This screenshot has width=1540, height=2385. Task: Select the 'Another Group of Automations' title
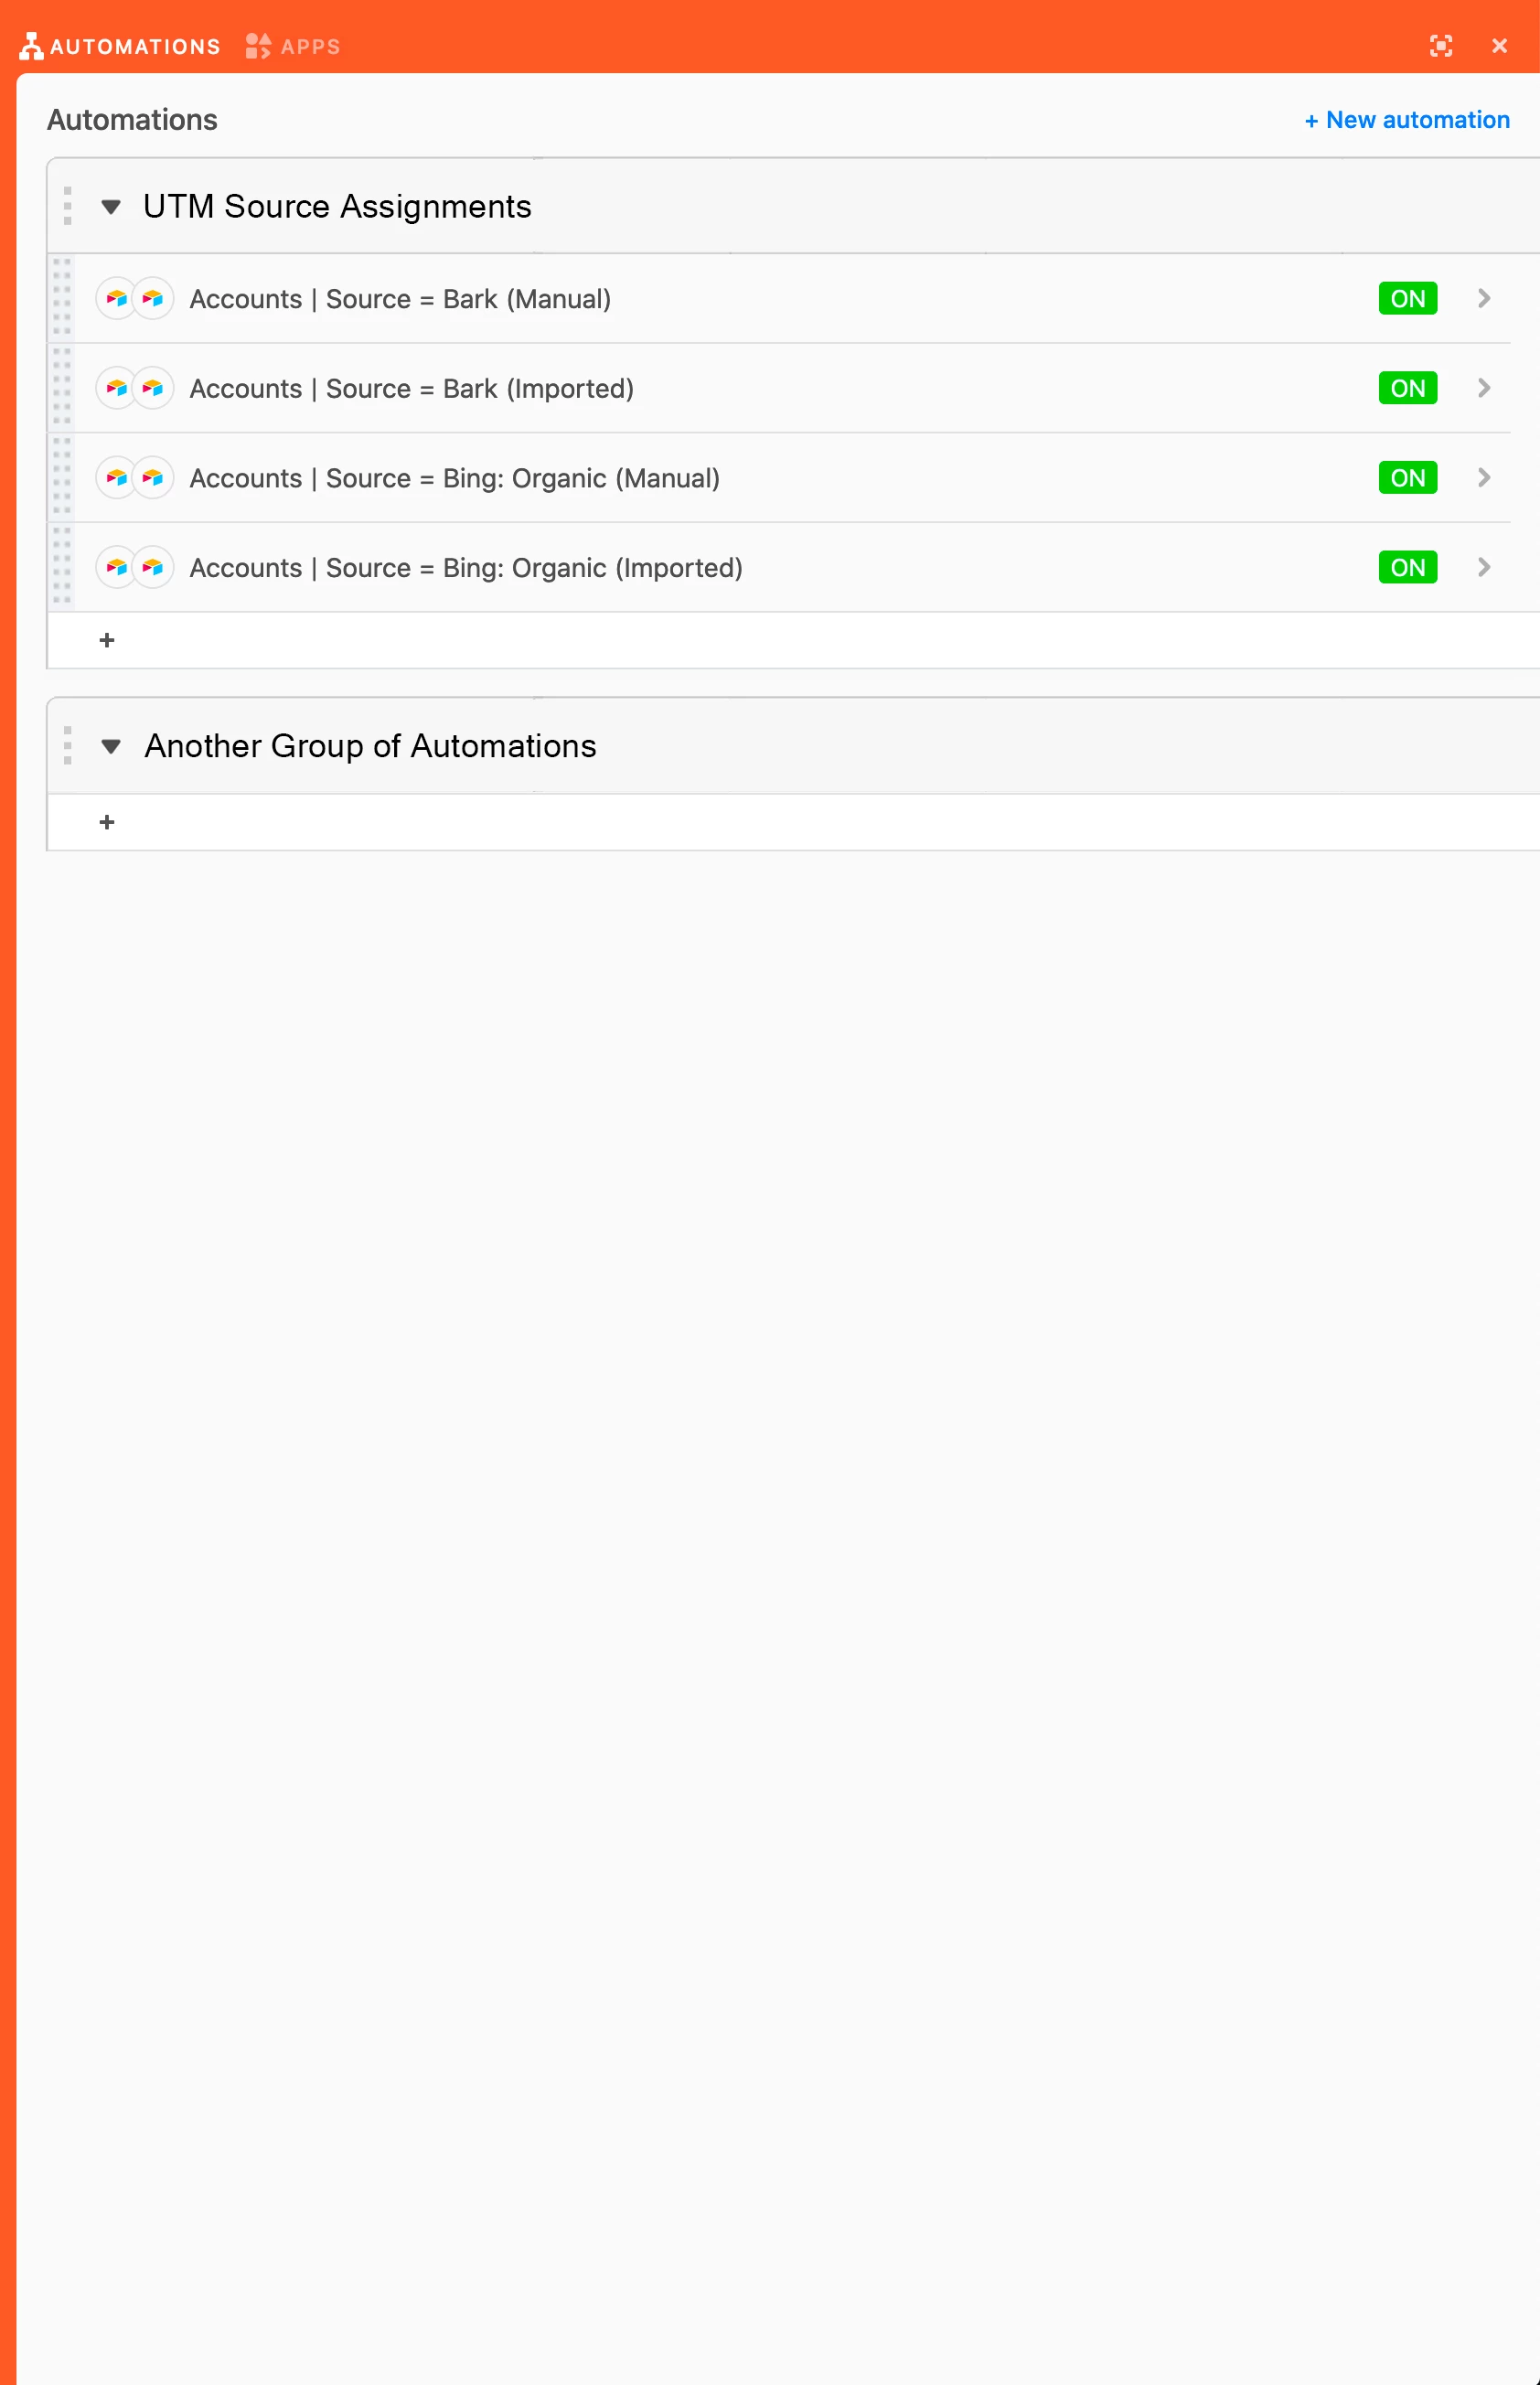tap(370, 746)
